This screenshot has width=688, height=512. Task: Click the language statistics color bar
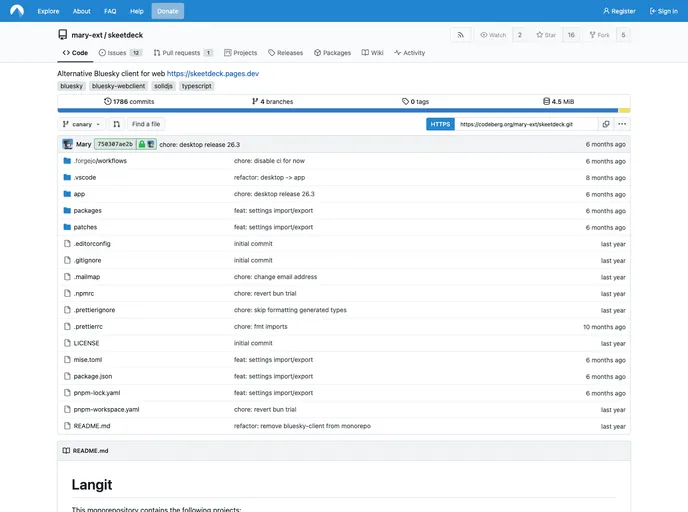[x=344, y=111]
